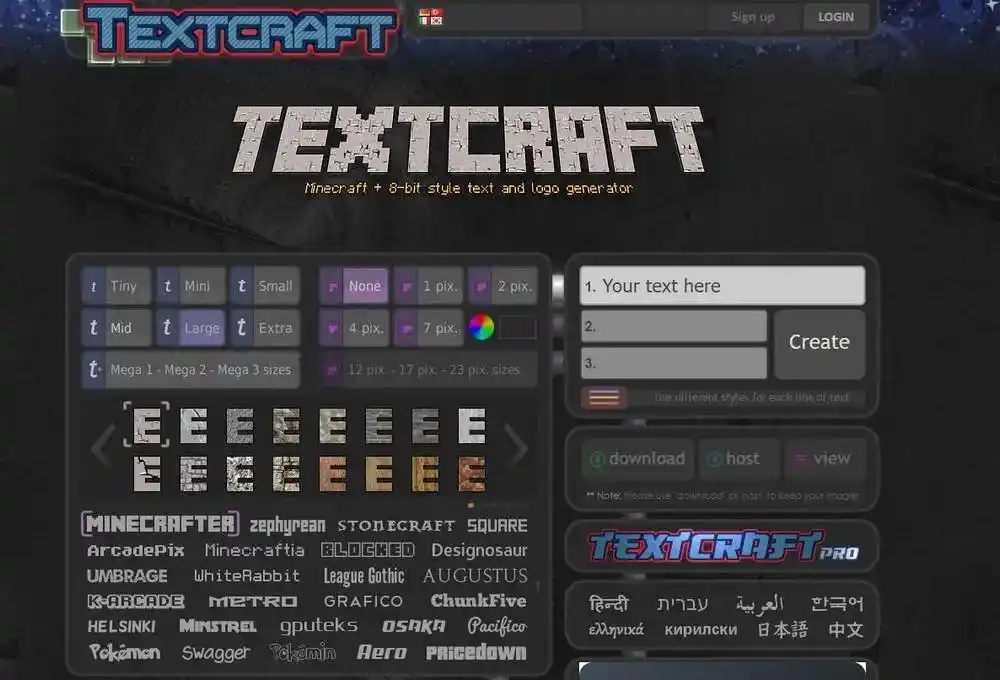The width and height of the screenshot is (1000, 680).
Task: Choose the last E texture in bottom row
Action: (472, 474)
